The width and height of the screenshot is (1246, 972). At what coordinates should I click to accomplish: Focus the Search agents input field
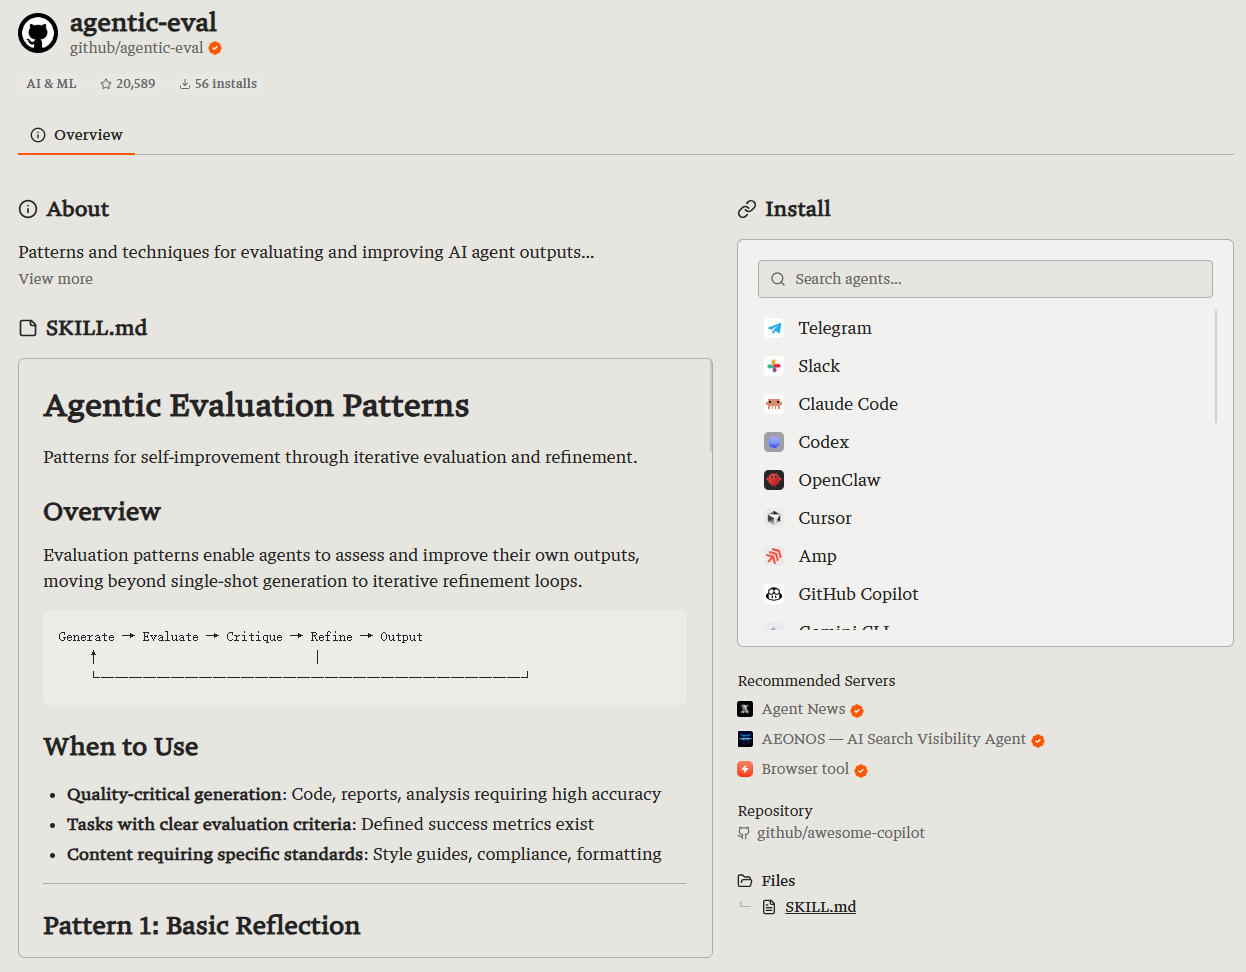pyautogui.click(x=985, y=279)
